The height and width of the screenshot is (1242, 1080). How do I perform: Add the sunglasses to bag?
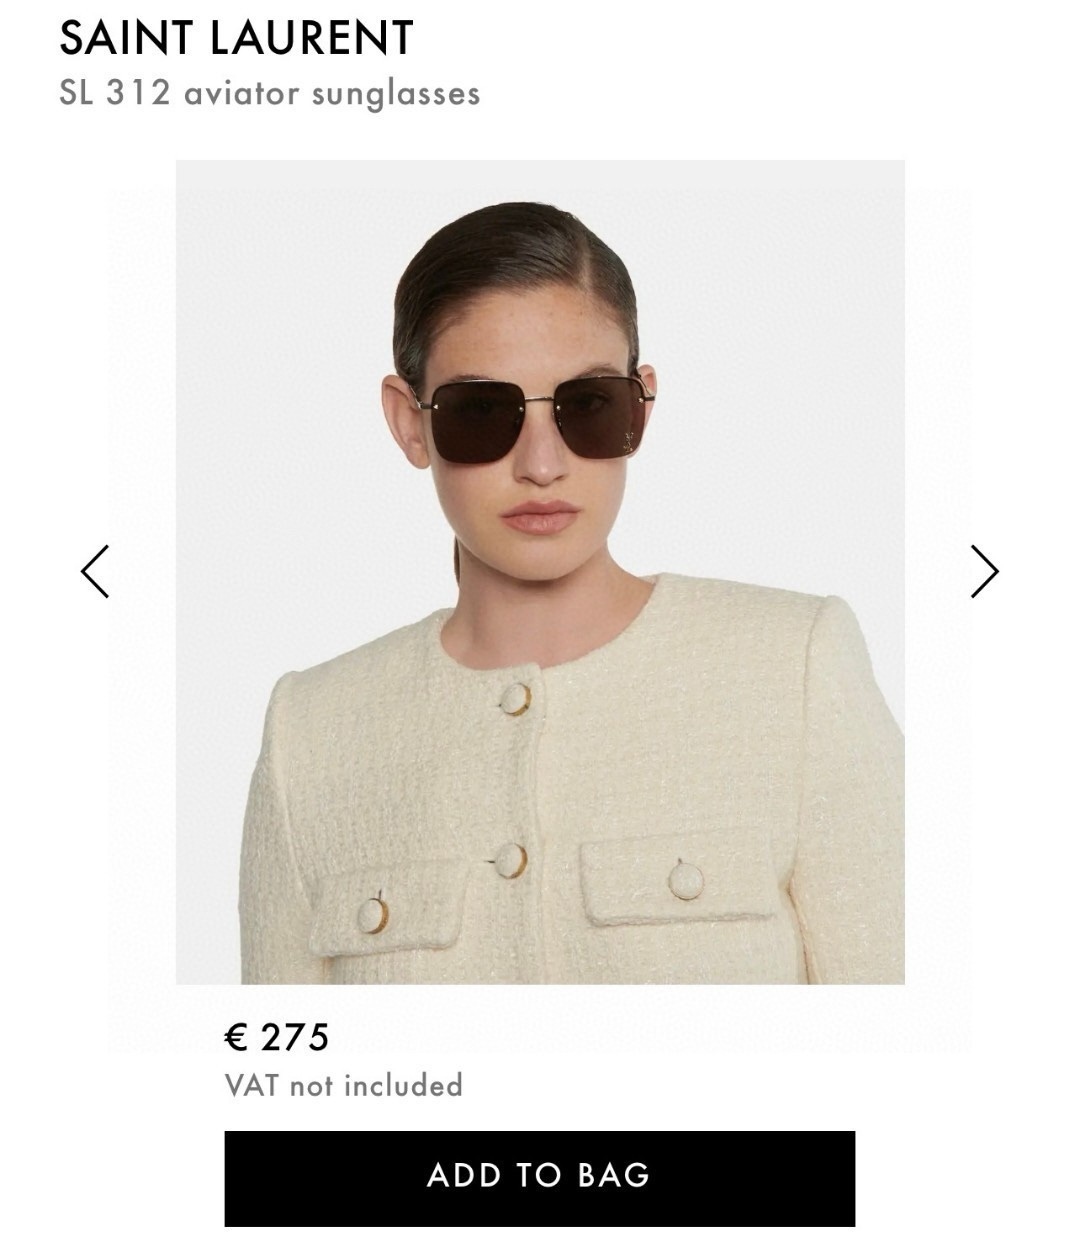tap(539, 1178)
